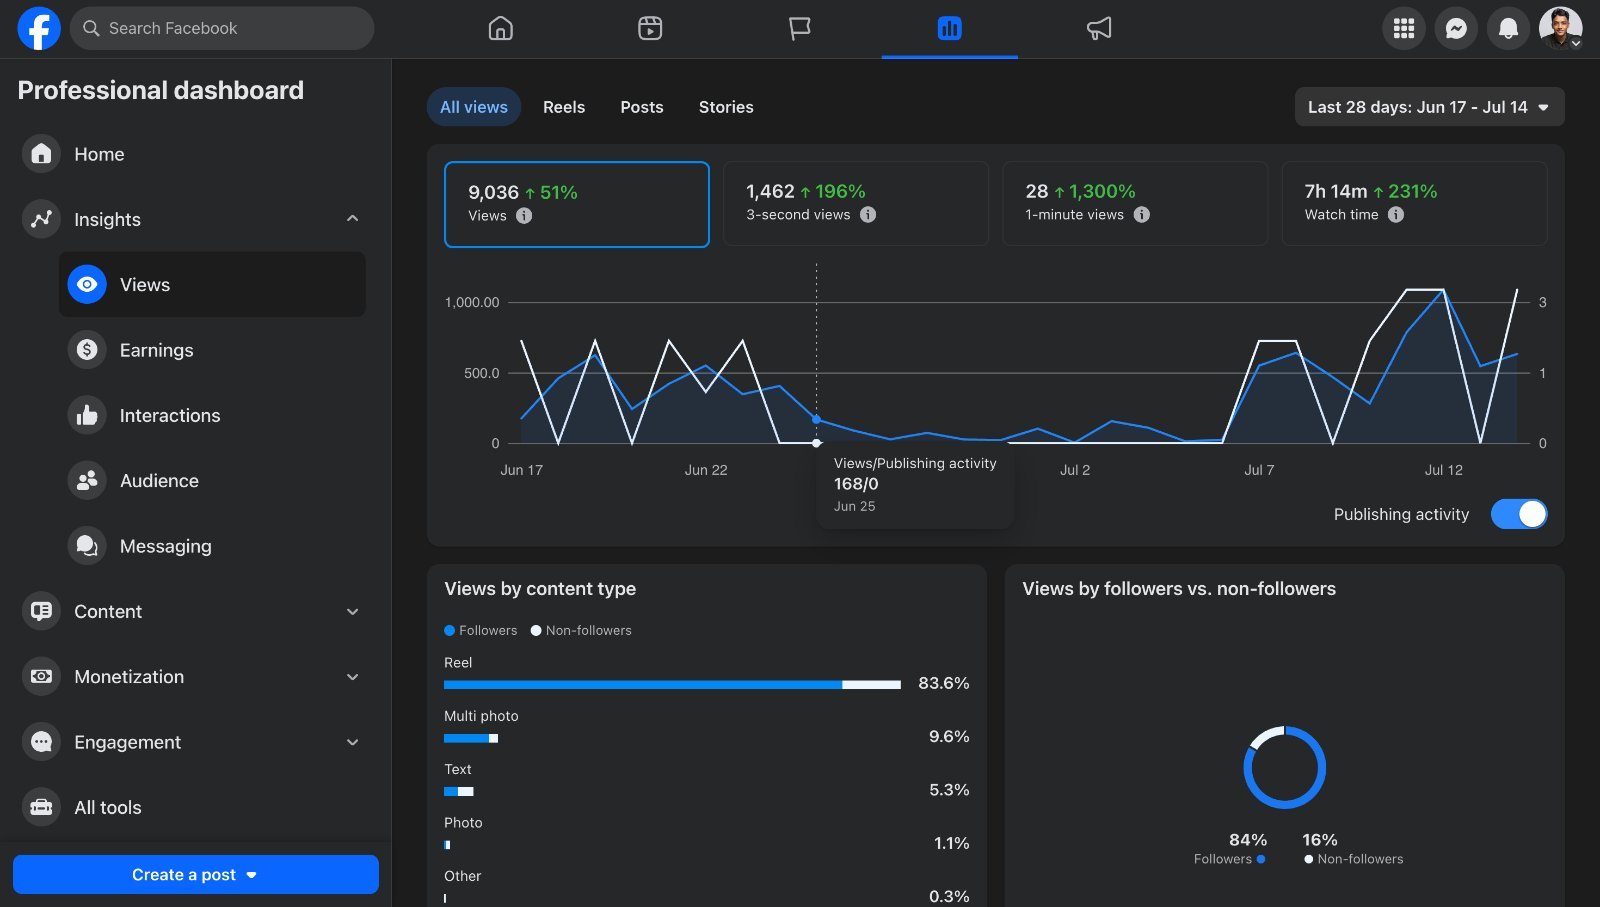Viewport: 1600px width, 907px height.
Task: Select the 1-minute views metric card
Action: pos(1135,203)
